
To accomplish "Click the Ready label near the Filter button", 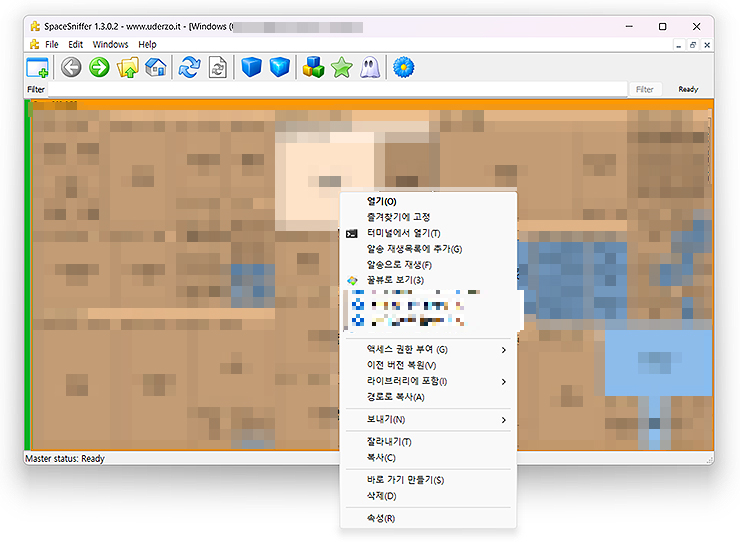I will coord(688,89).
